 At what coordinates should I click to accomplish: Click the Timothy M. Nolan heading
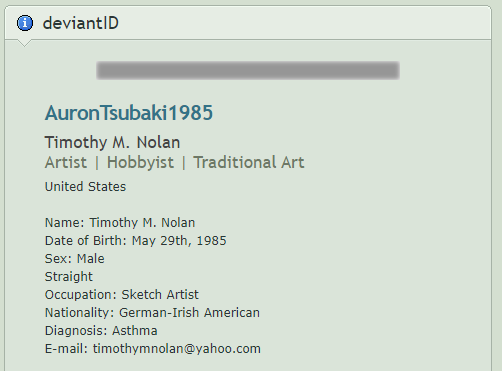pyautogui.click(x=112, y=142)
